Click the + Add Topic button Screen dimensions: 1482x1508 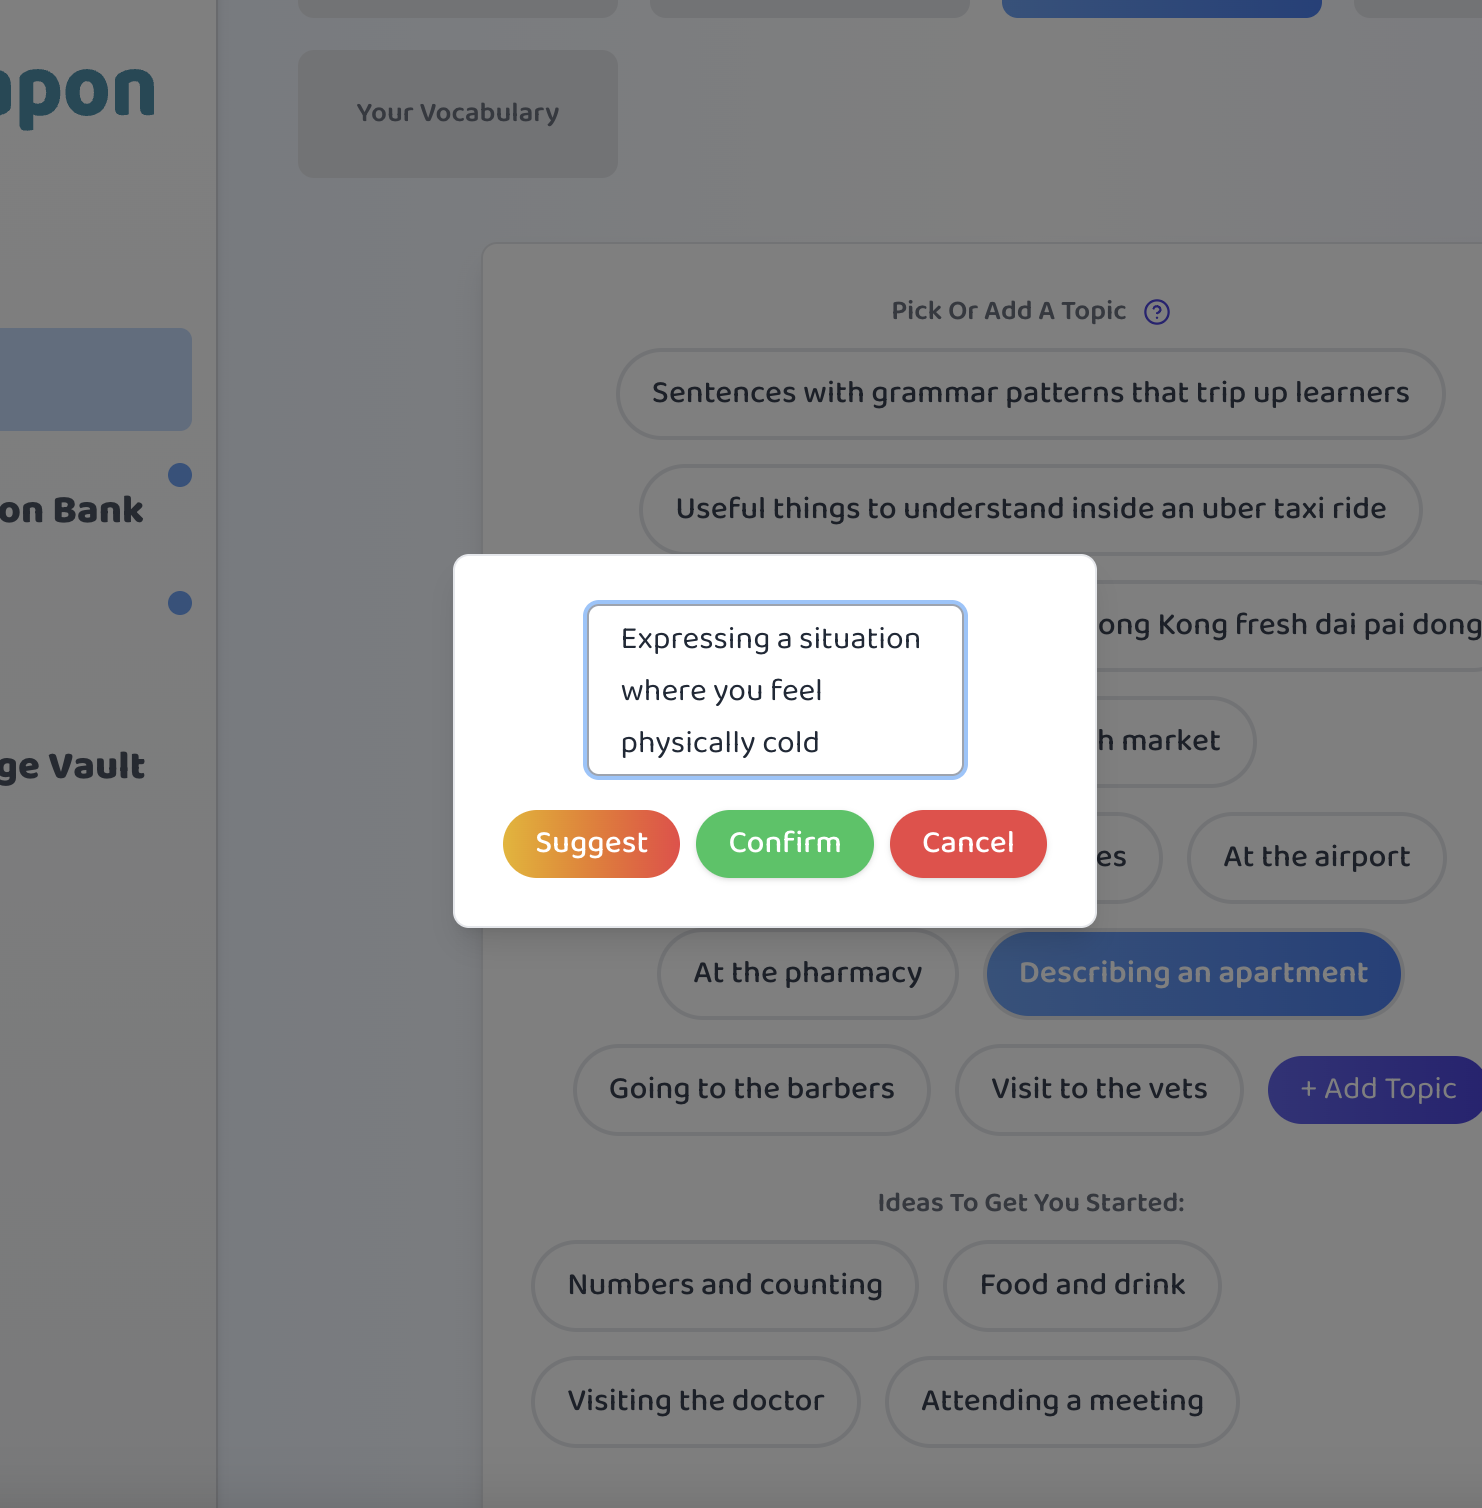point(1376,1089)
